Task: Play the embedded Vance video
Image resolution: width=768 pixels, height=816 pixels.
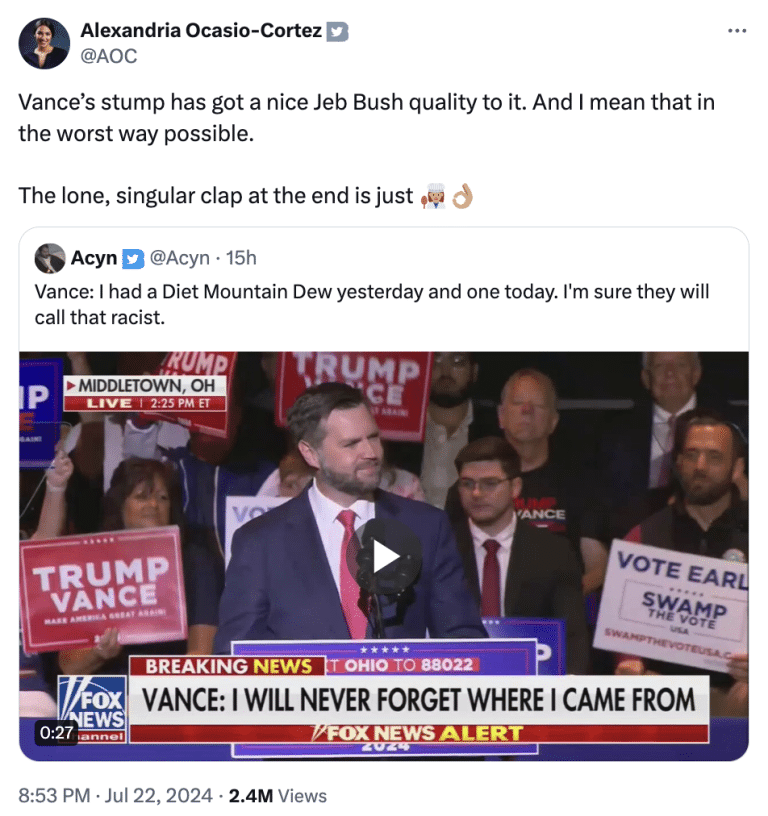Action: click(385, 556)
